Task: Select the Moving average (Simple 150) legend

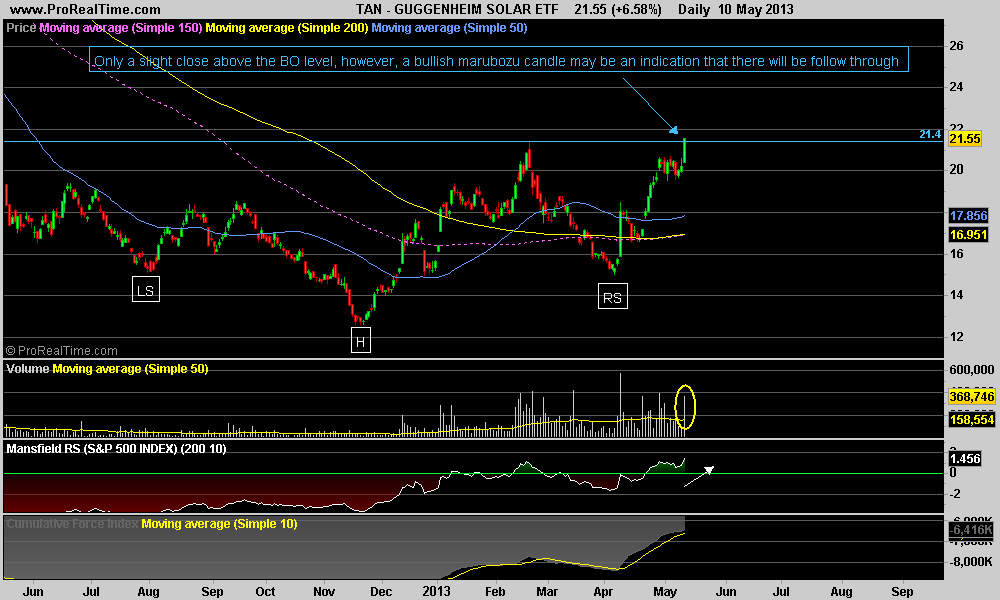Action: (x=121, y=28)
